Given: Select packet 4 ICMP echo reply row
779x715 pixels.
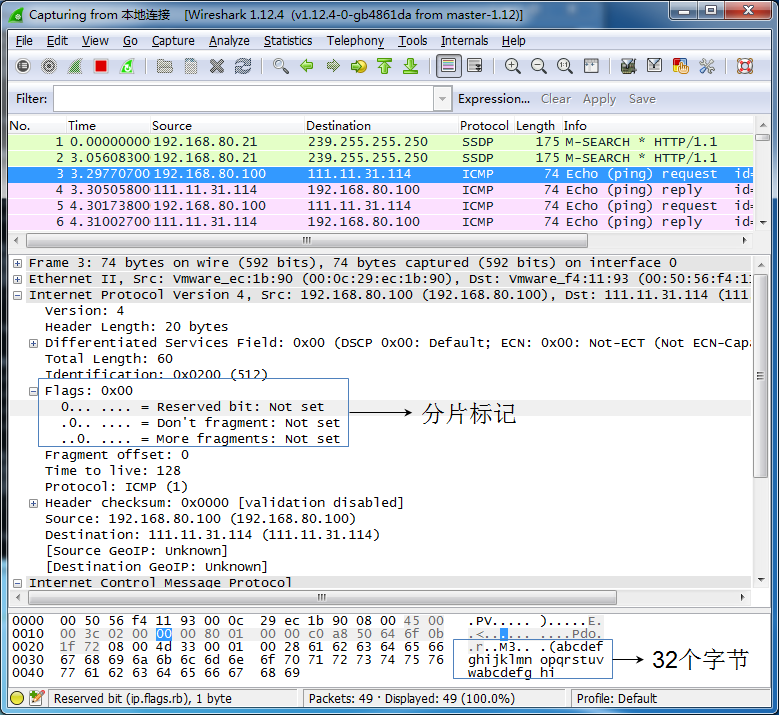Looking at the screenshot, I should click(x=381, y=190).
